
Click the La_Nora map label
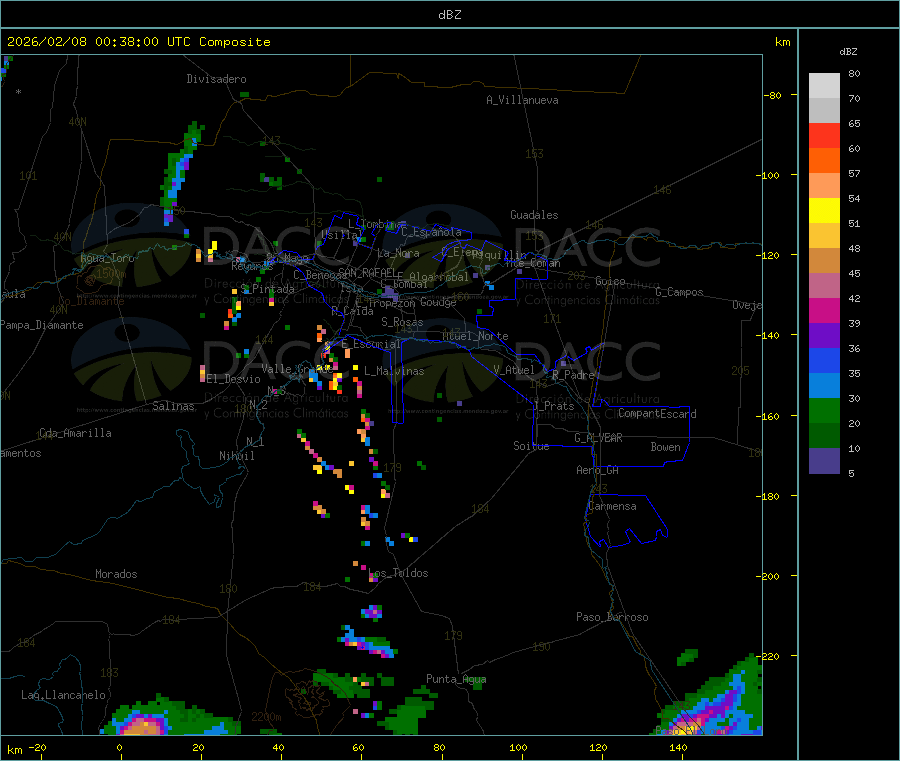398,253
